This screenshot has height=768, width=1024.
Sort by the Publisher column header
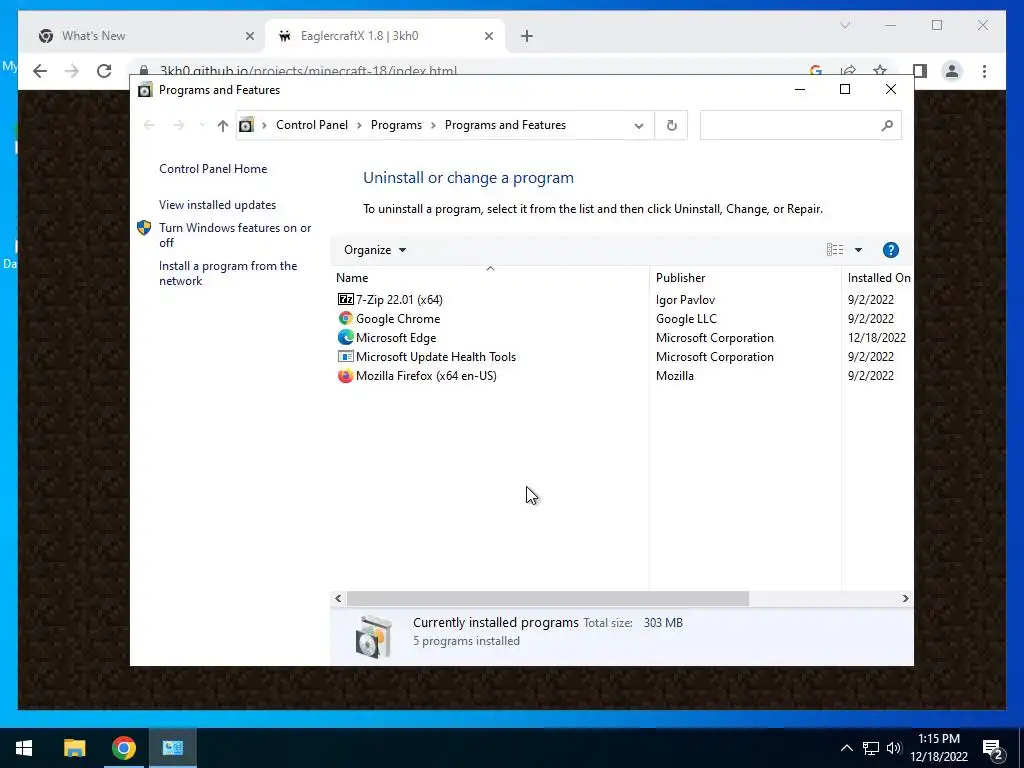click(x=745, y=278)
